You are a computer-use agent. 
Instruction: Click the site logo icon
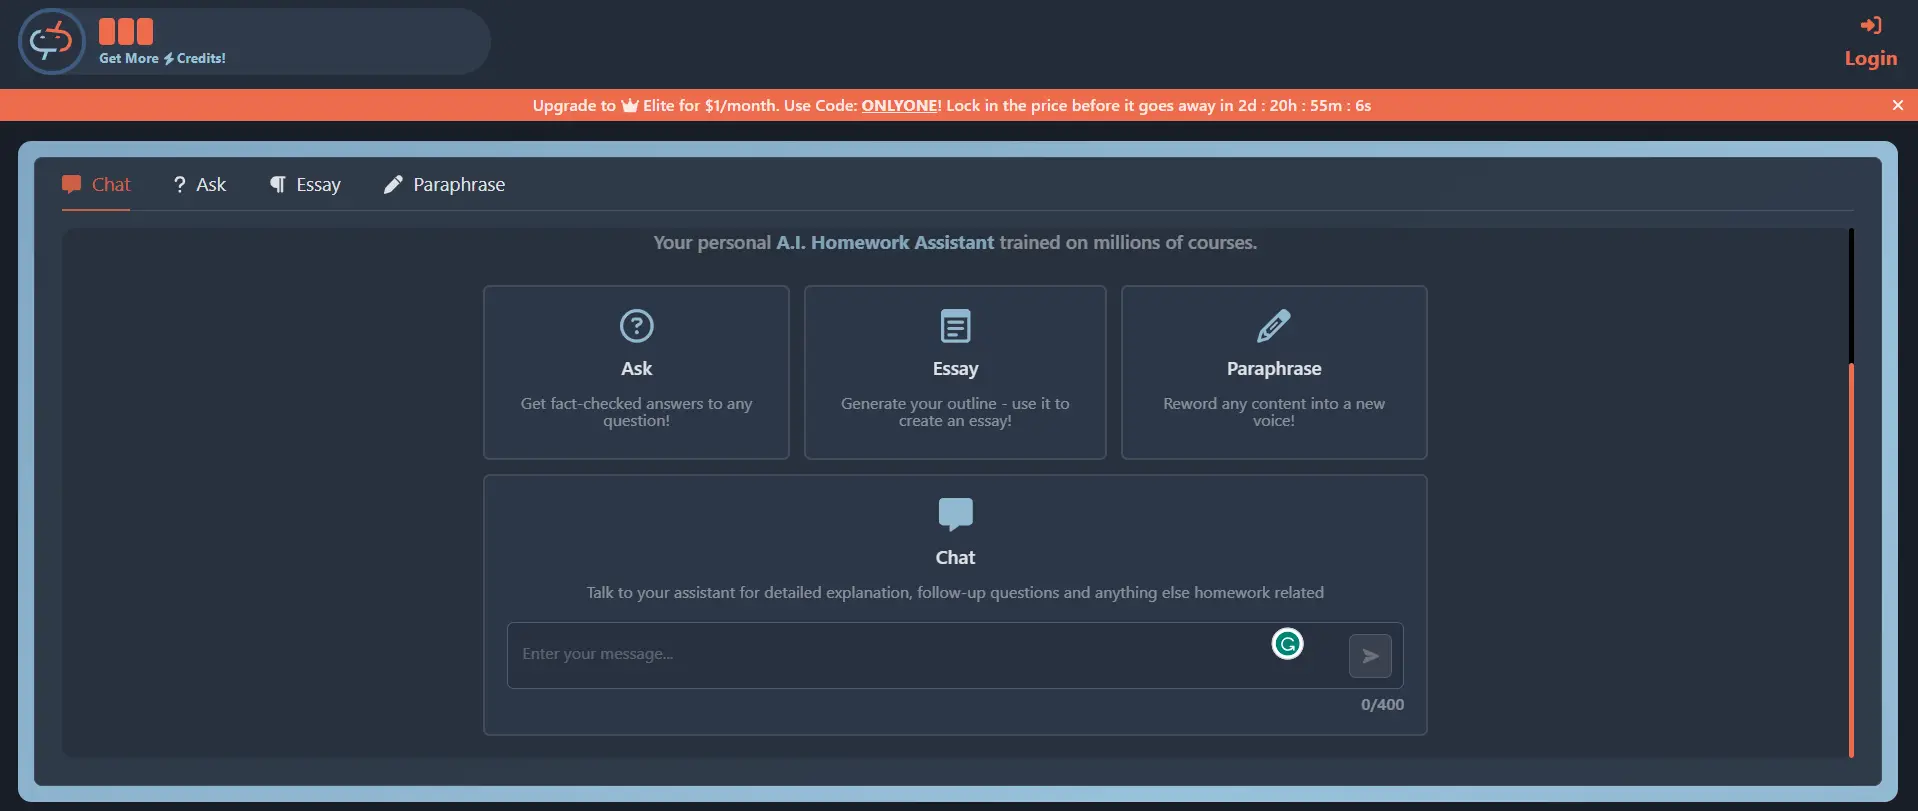pyautogui.click(x=52, y=42)
